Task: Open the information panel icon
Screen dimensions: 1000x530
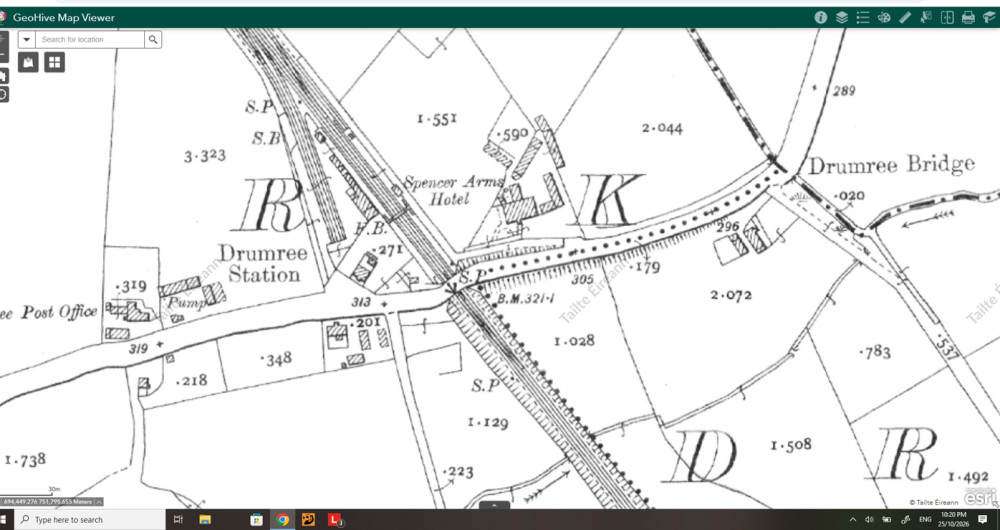Action: (821, 17)
